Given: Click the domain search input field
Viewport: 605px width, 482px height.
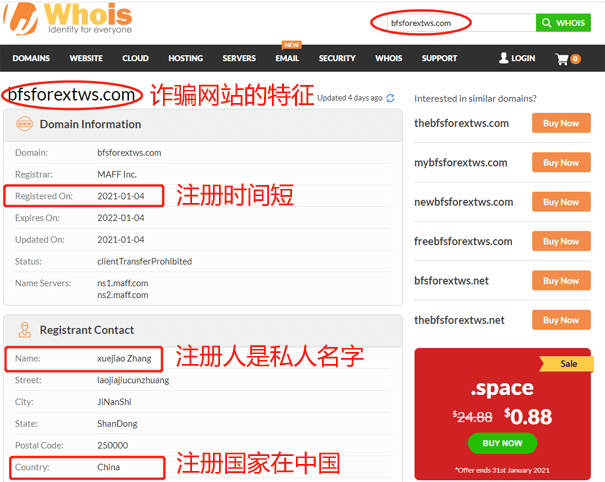Looking at the screenshot, I should click(461, 23).
